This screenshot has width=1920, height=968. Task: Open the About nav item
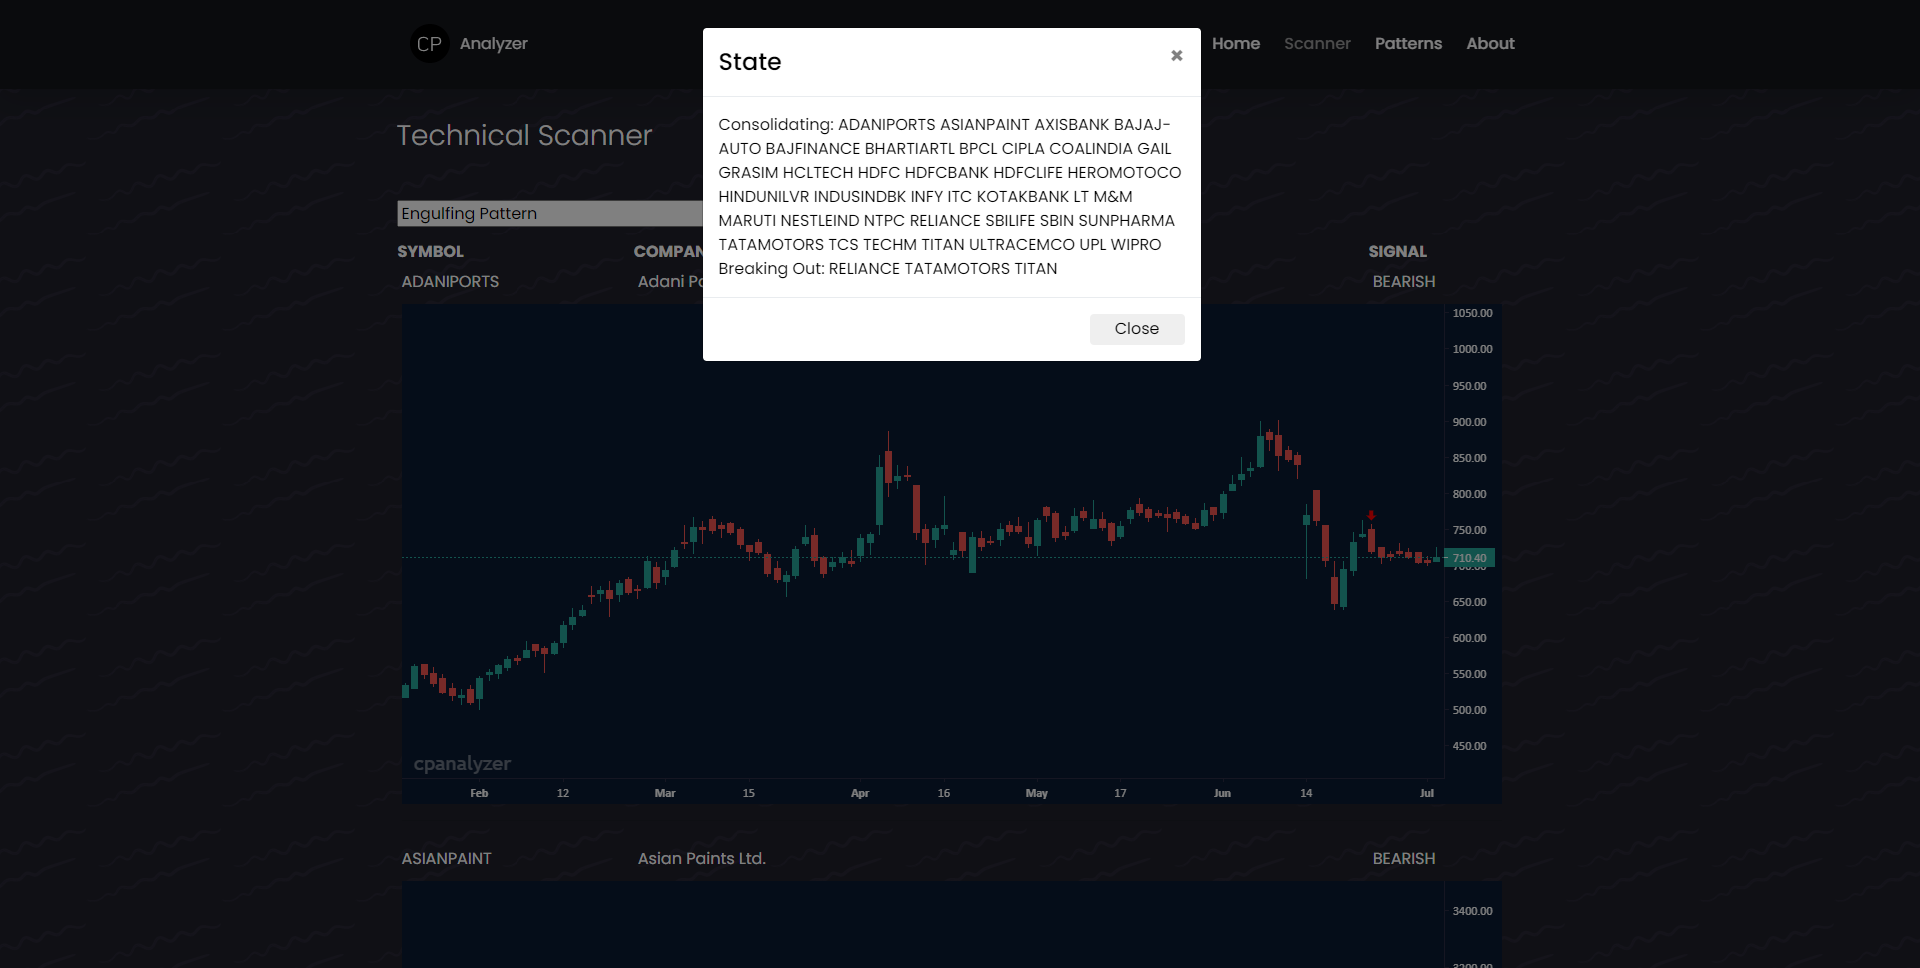tap(1490, 44)
